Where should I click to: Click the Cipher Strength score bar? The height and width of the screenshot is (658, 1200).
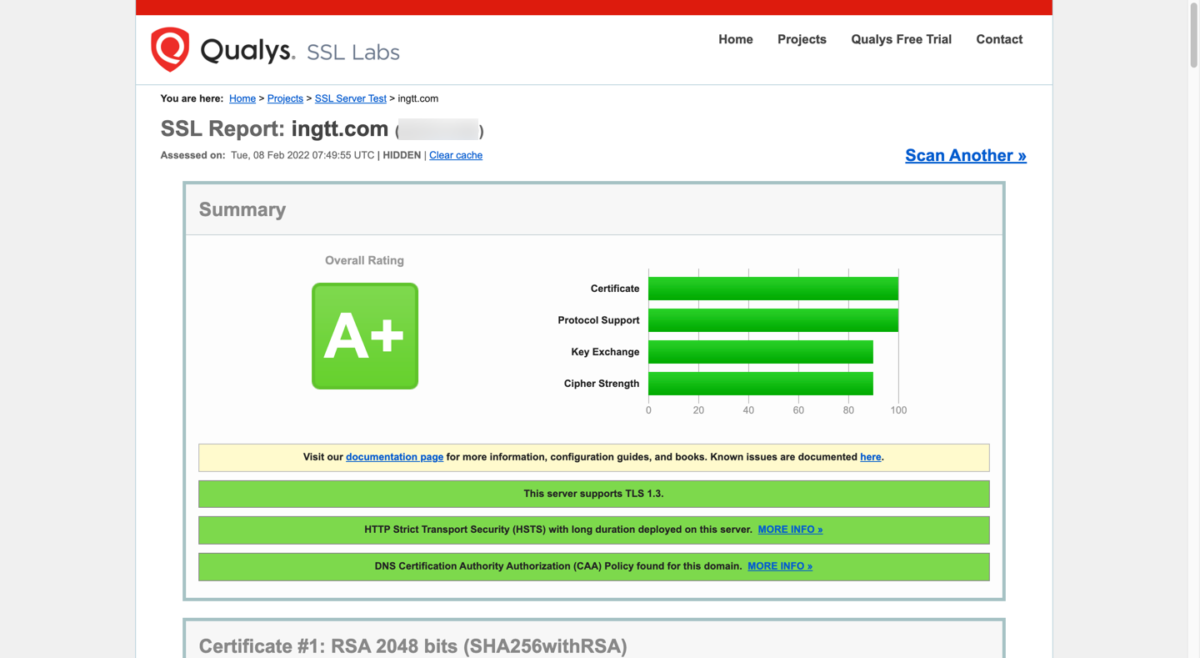coord(761,384)
